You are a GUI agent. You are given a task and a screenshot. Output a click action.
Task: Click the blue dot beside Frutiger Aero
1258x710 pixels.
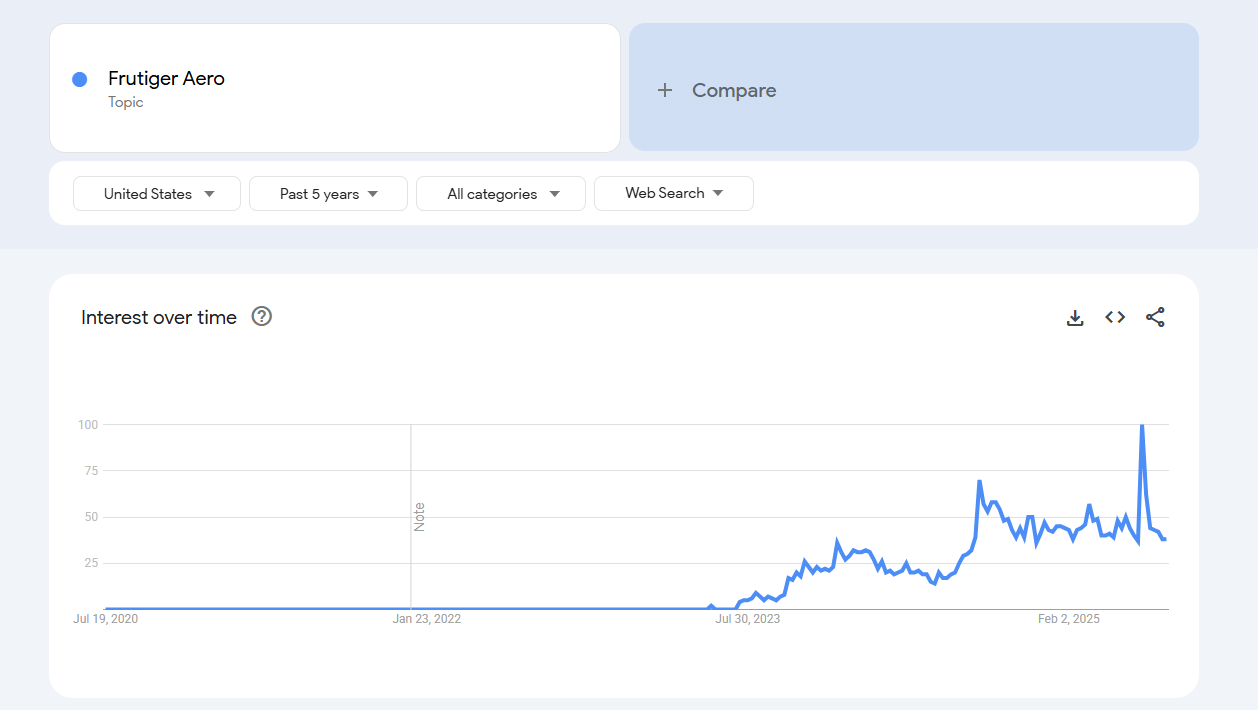pos(80,79)
